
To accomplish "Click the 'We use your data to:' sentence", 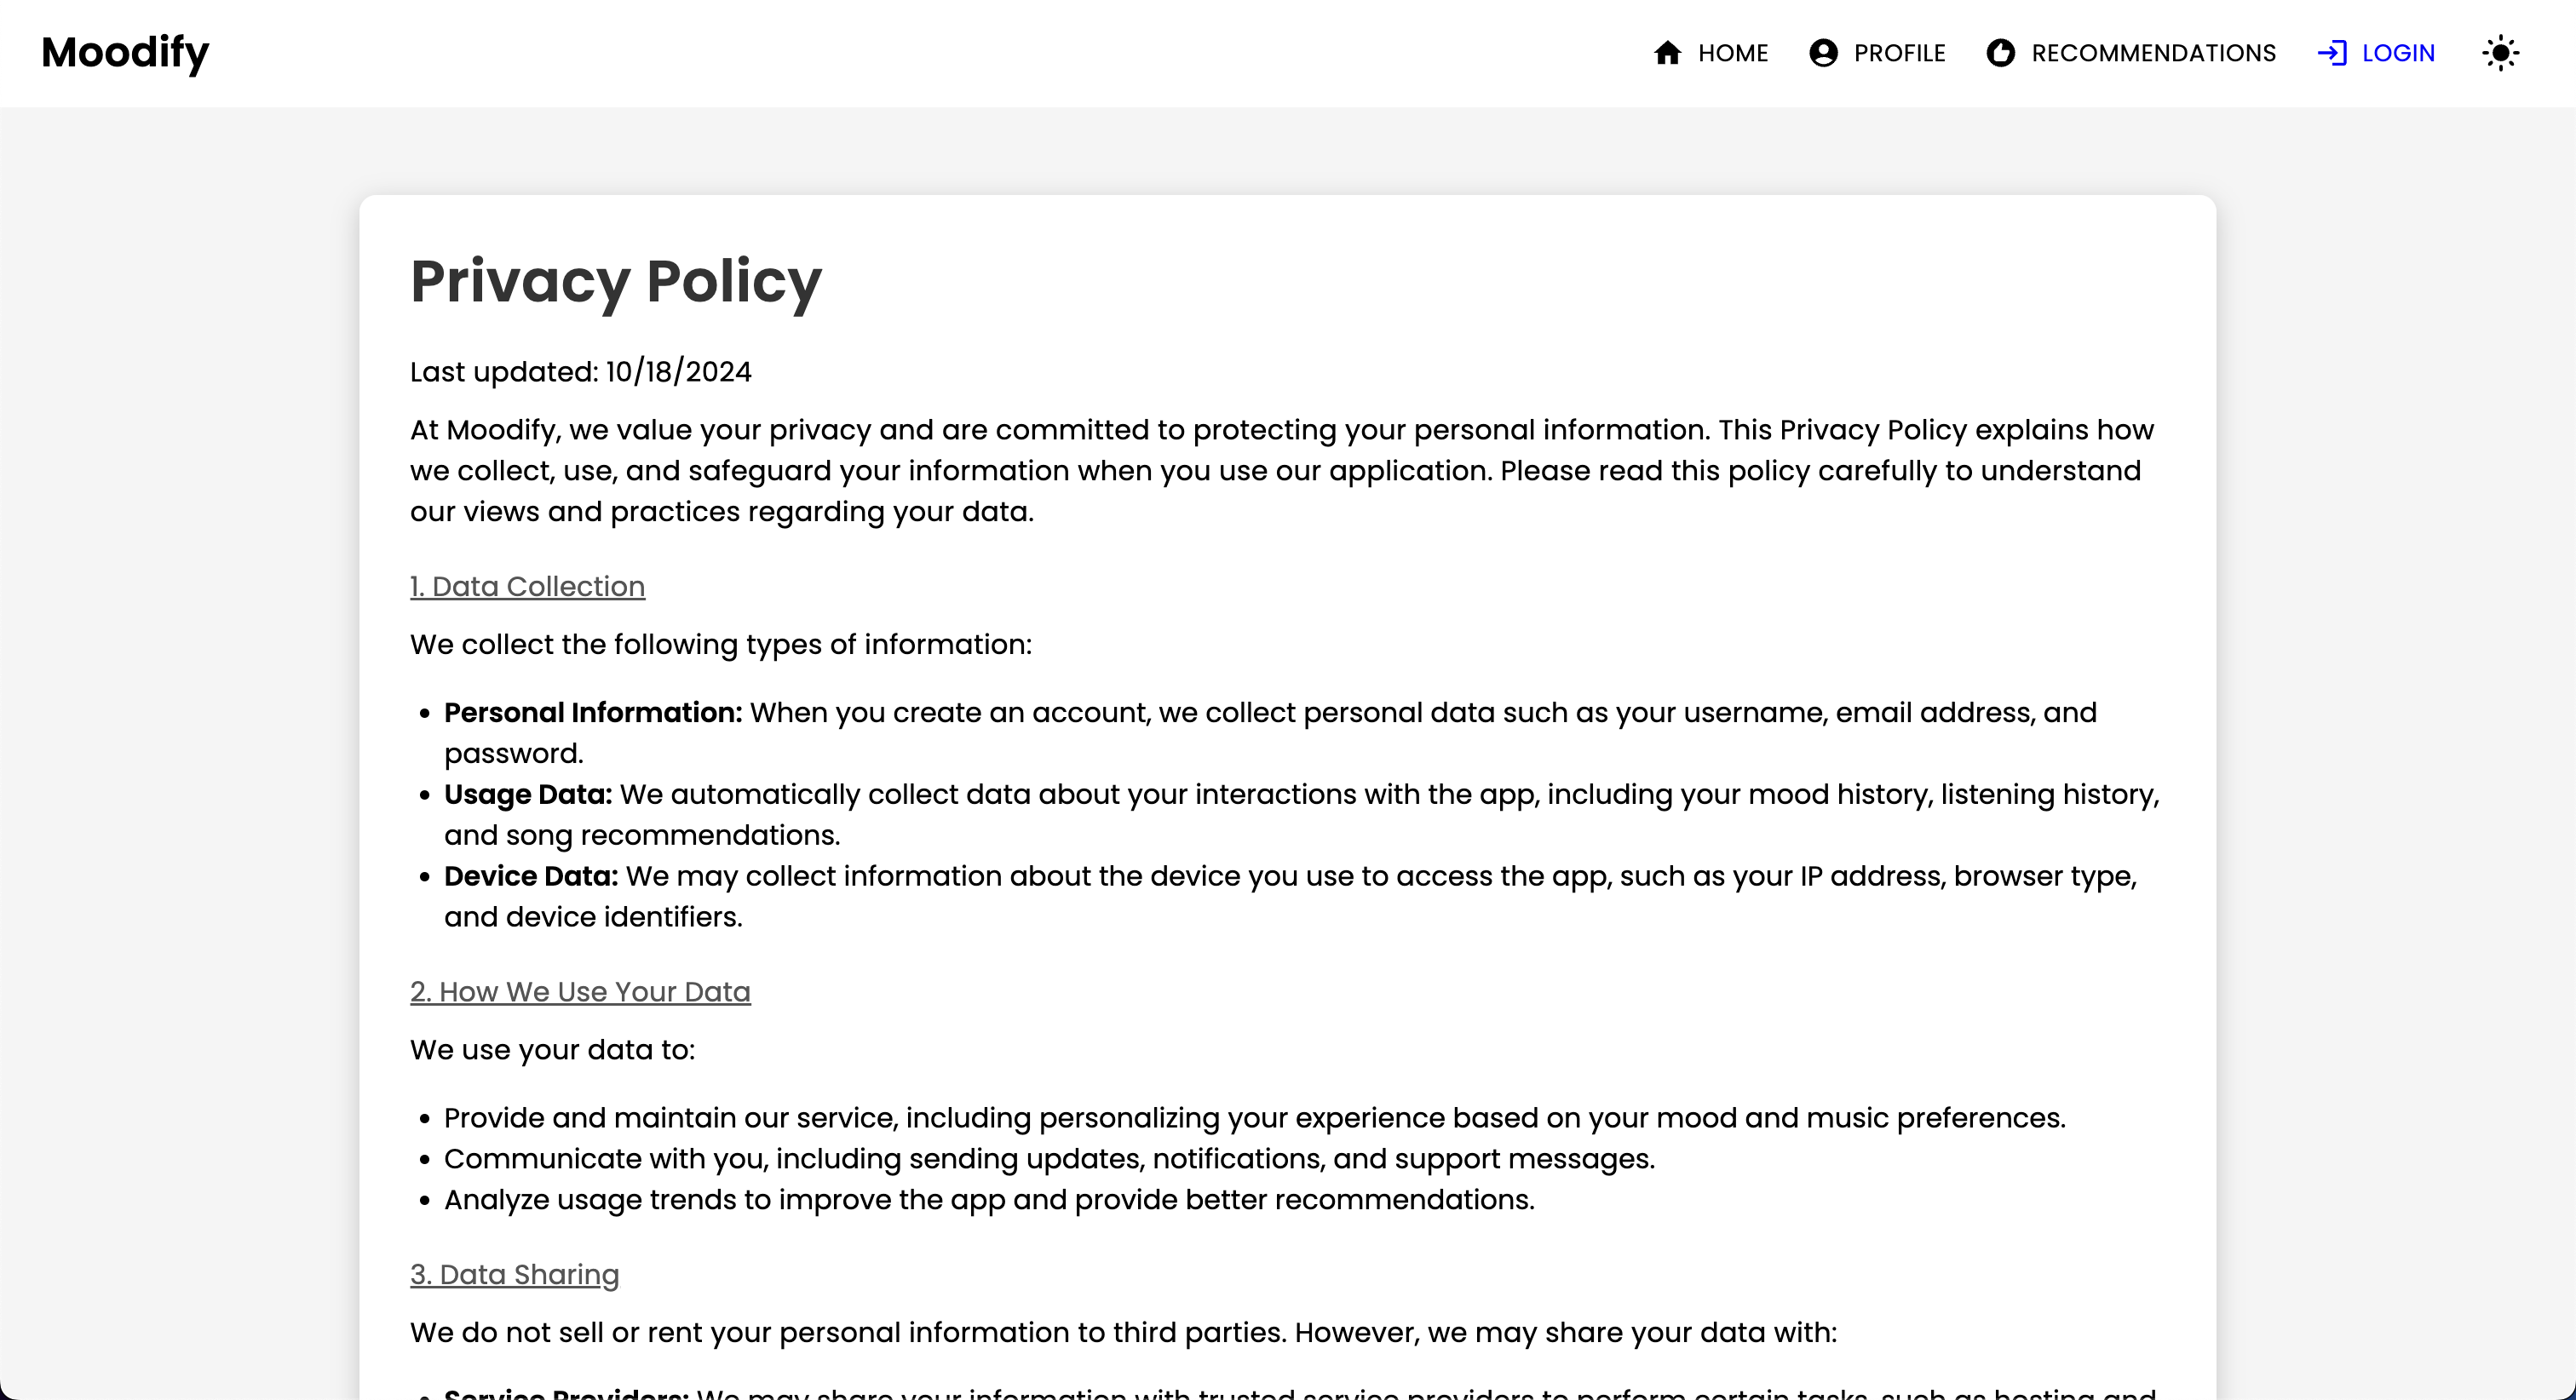I will point(552,1050).
